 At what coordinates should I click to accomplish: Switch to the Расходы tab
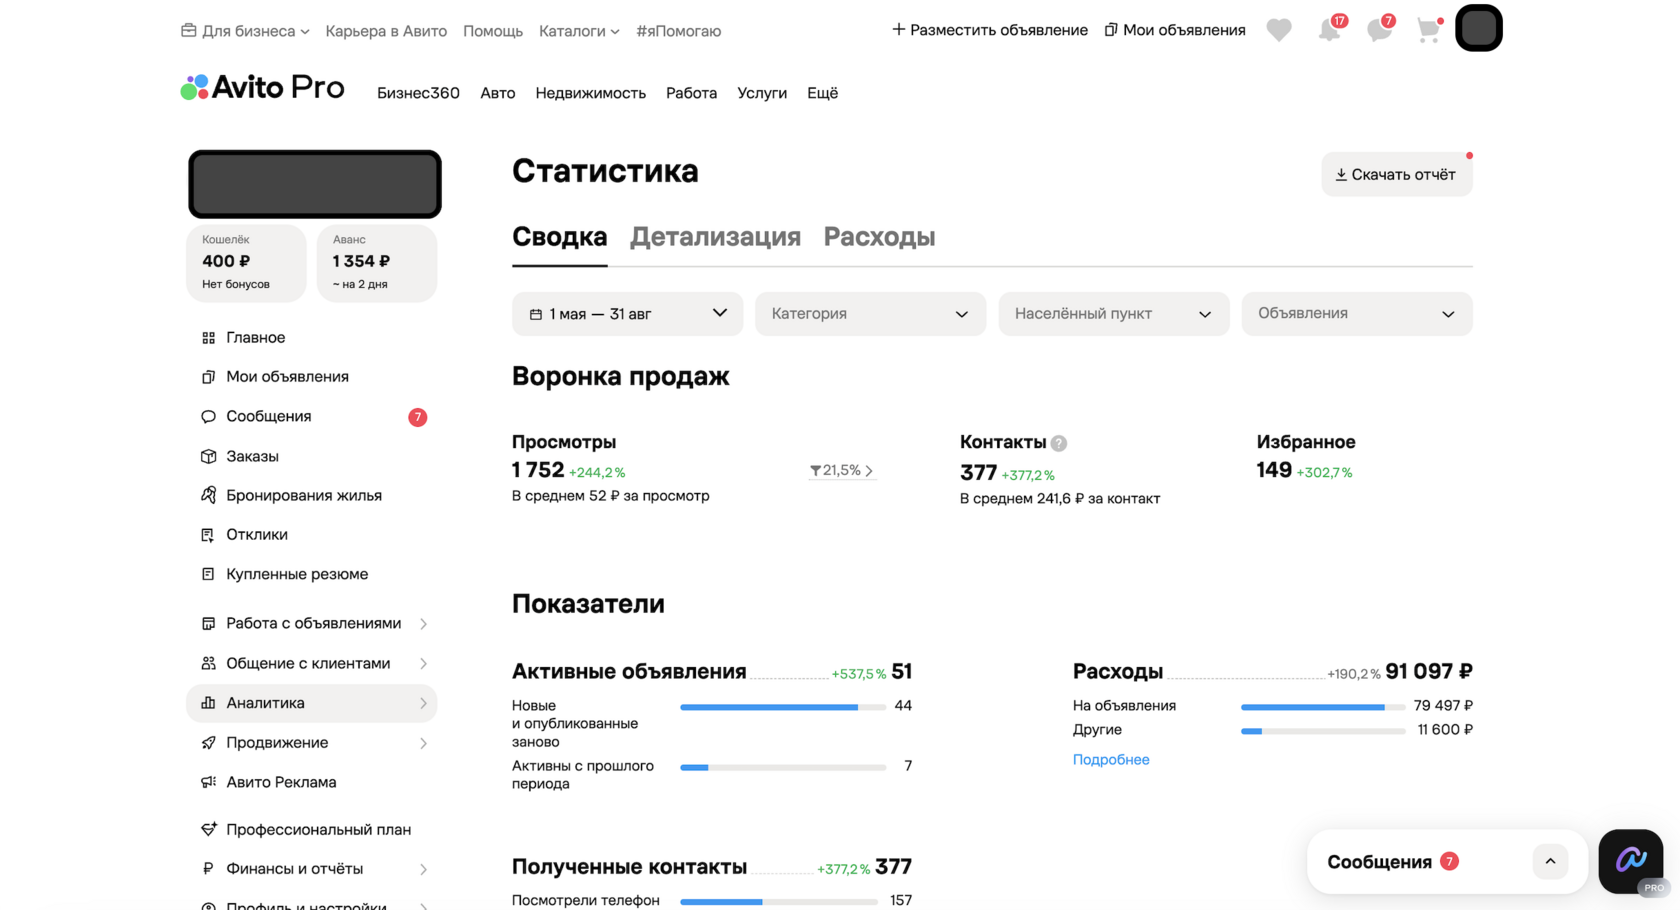coord(879,237)
